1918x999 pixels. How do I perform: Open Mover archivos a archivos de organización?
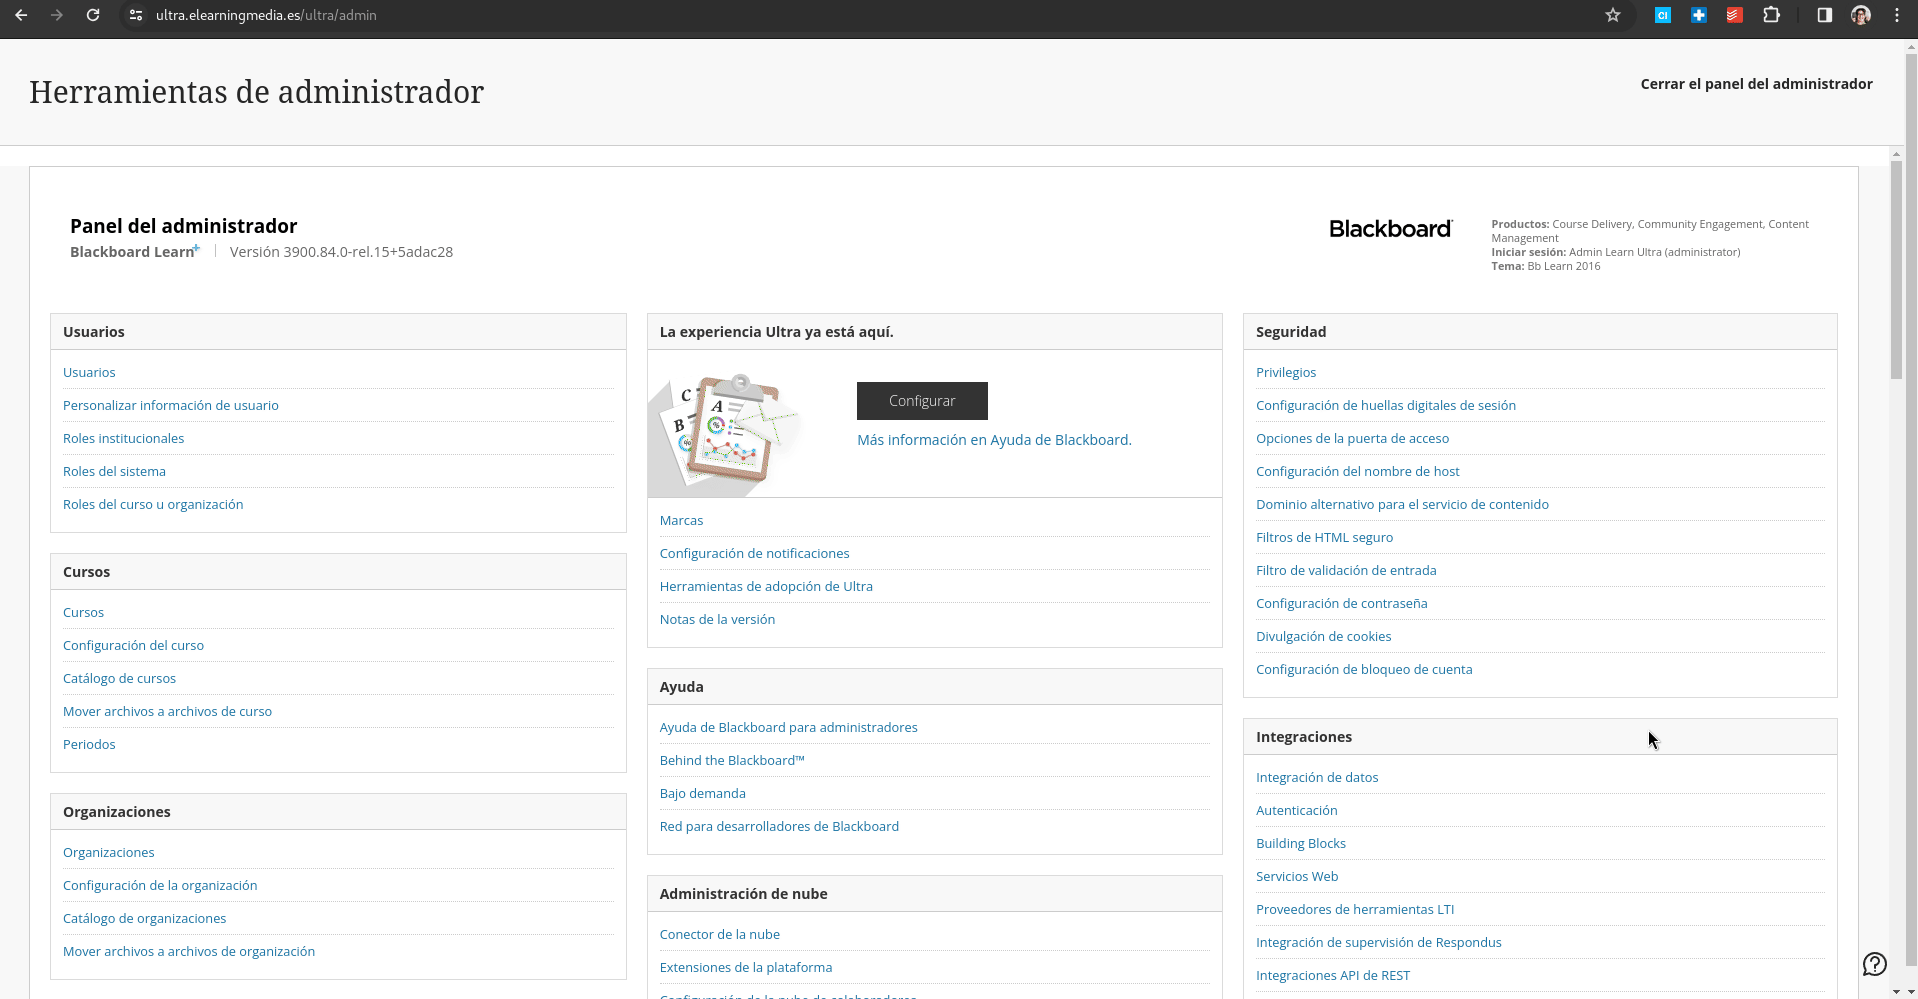(189, 951)
